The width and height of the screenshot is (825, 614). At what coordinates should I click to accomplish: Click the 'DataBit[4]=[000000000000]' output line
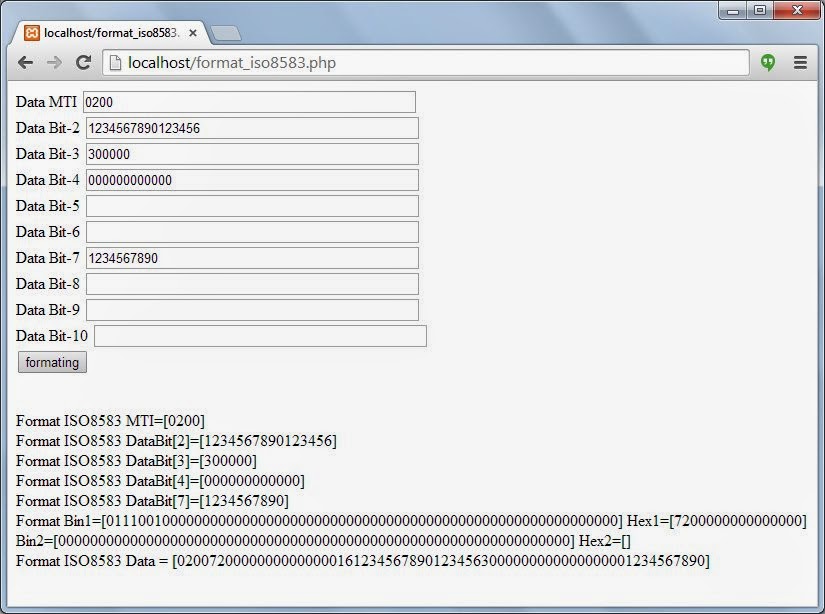[x=160, y=481]
